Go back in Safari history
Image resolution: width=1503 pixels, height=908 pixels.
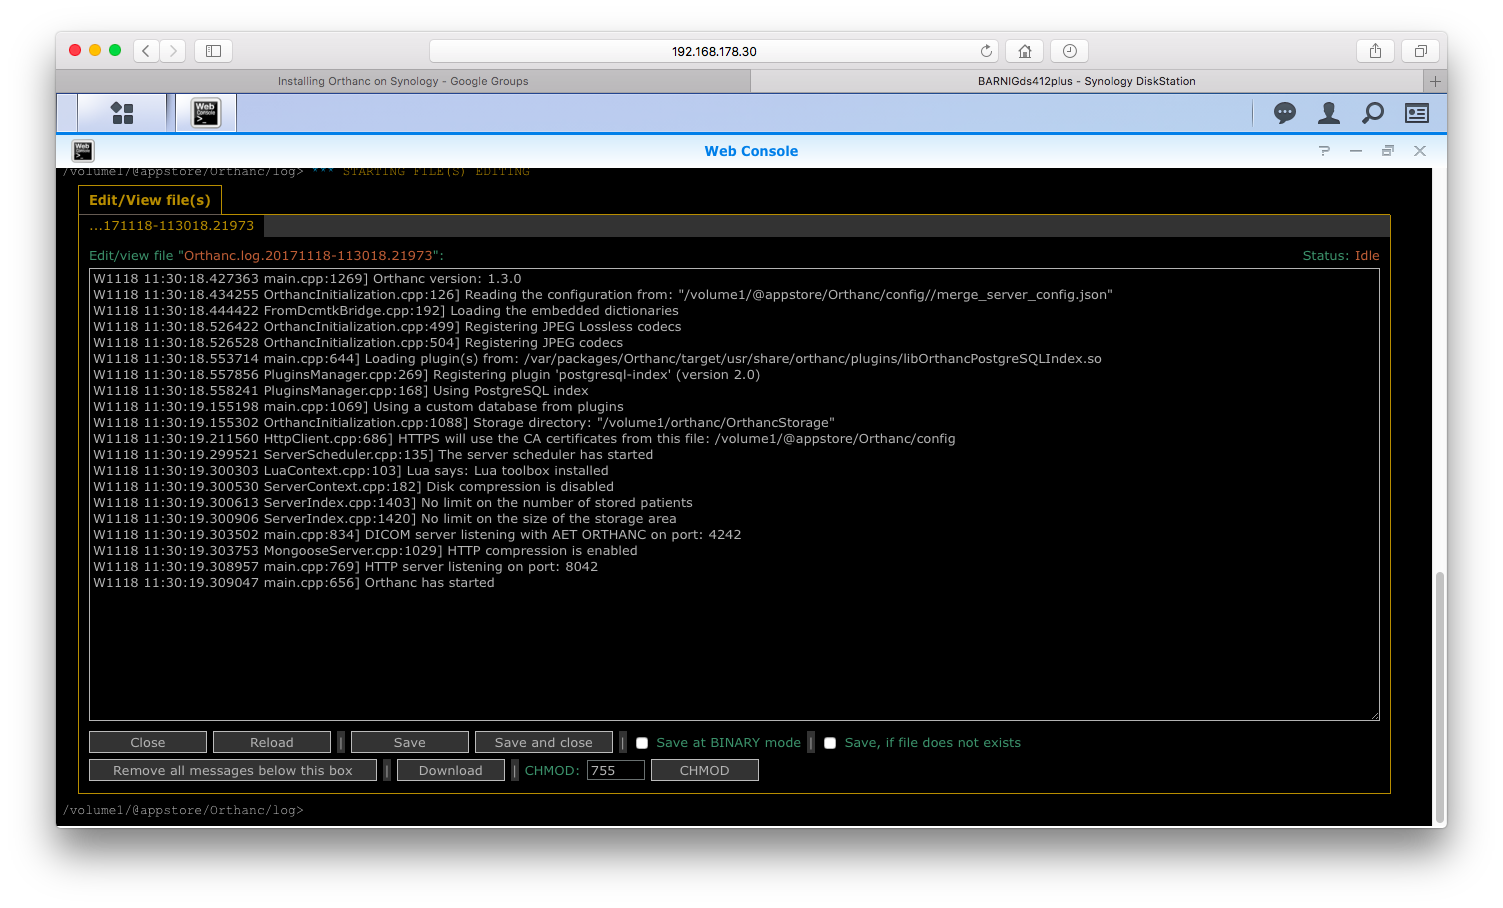[146, 51]
